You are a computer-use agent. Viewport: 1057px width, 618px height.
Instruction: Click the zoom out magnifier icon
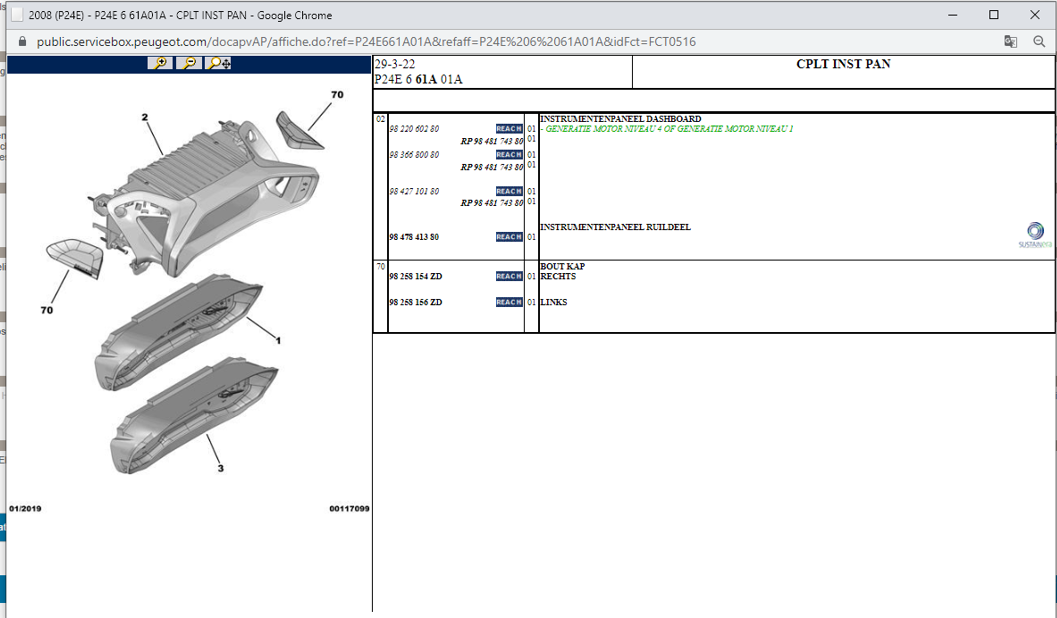pyautogui.click(x=189, y=63)
